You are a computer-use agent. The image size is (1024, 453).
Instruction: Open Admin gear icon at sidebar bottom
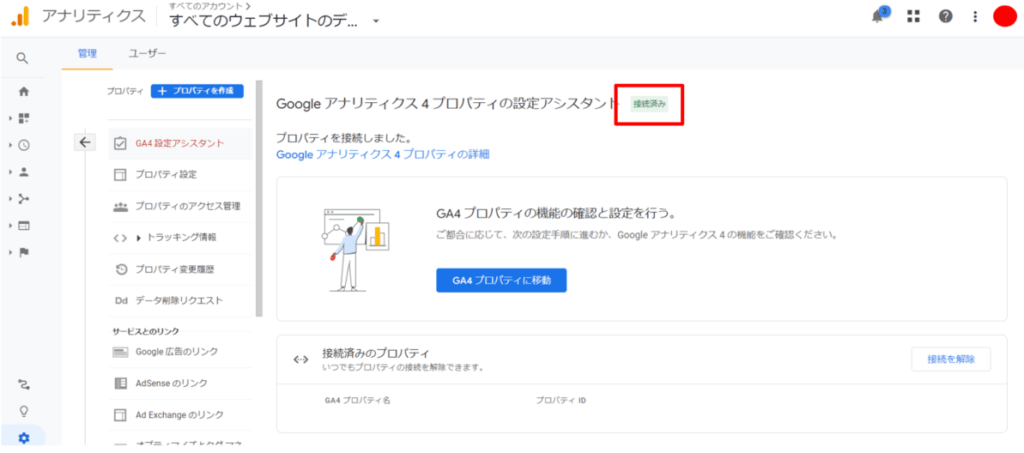[24, 438]
